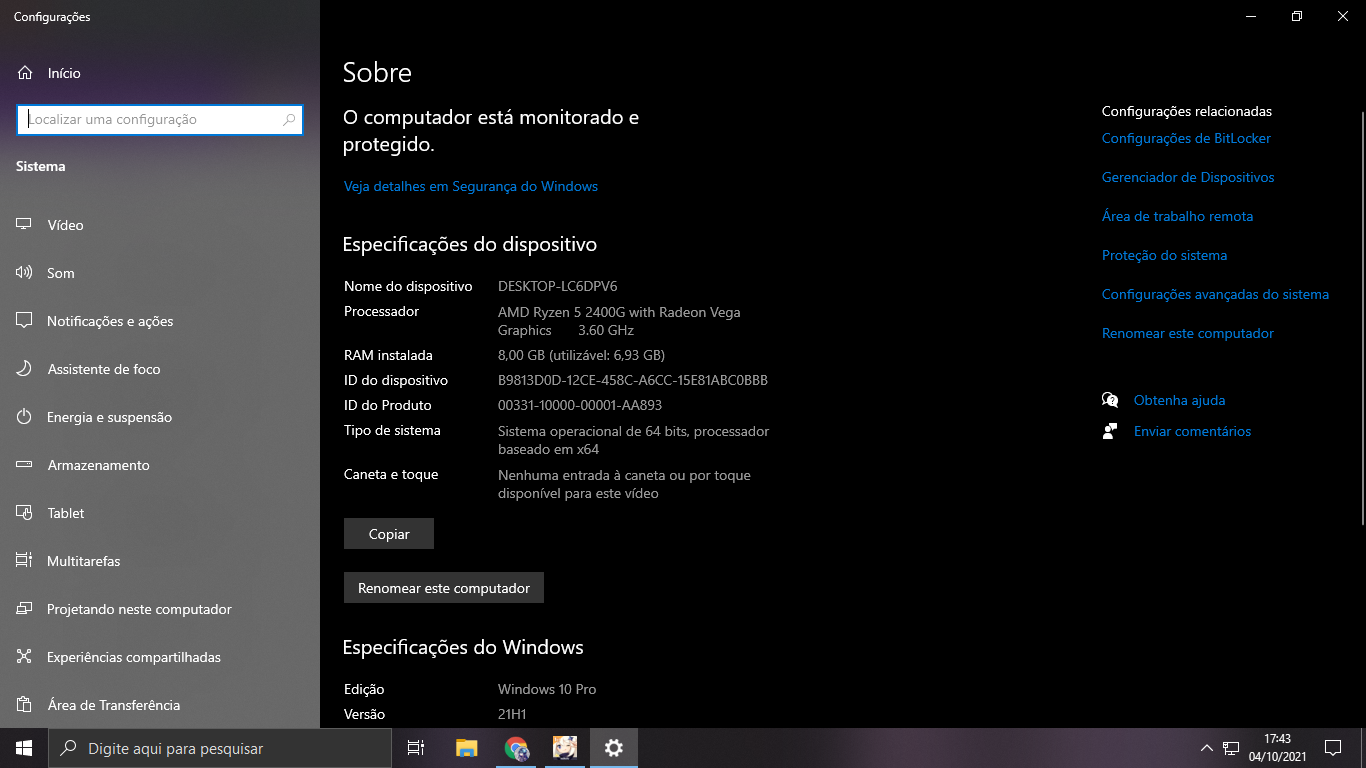Screen dimensions: 1366x768
Task: Open the Windows Start menu
Action: click(24, 748)
